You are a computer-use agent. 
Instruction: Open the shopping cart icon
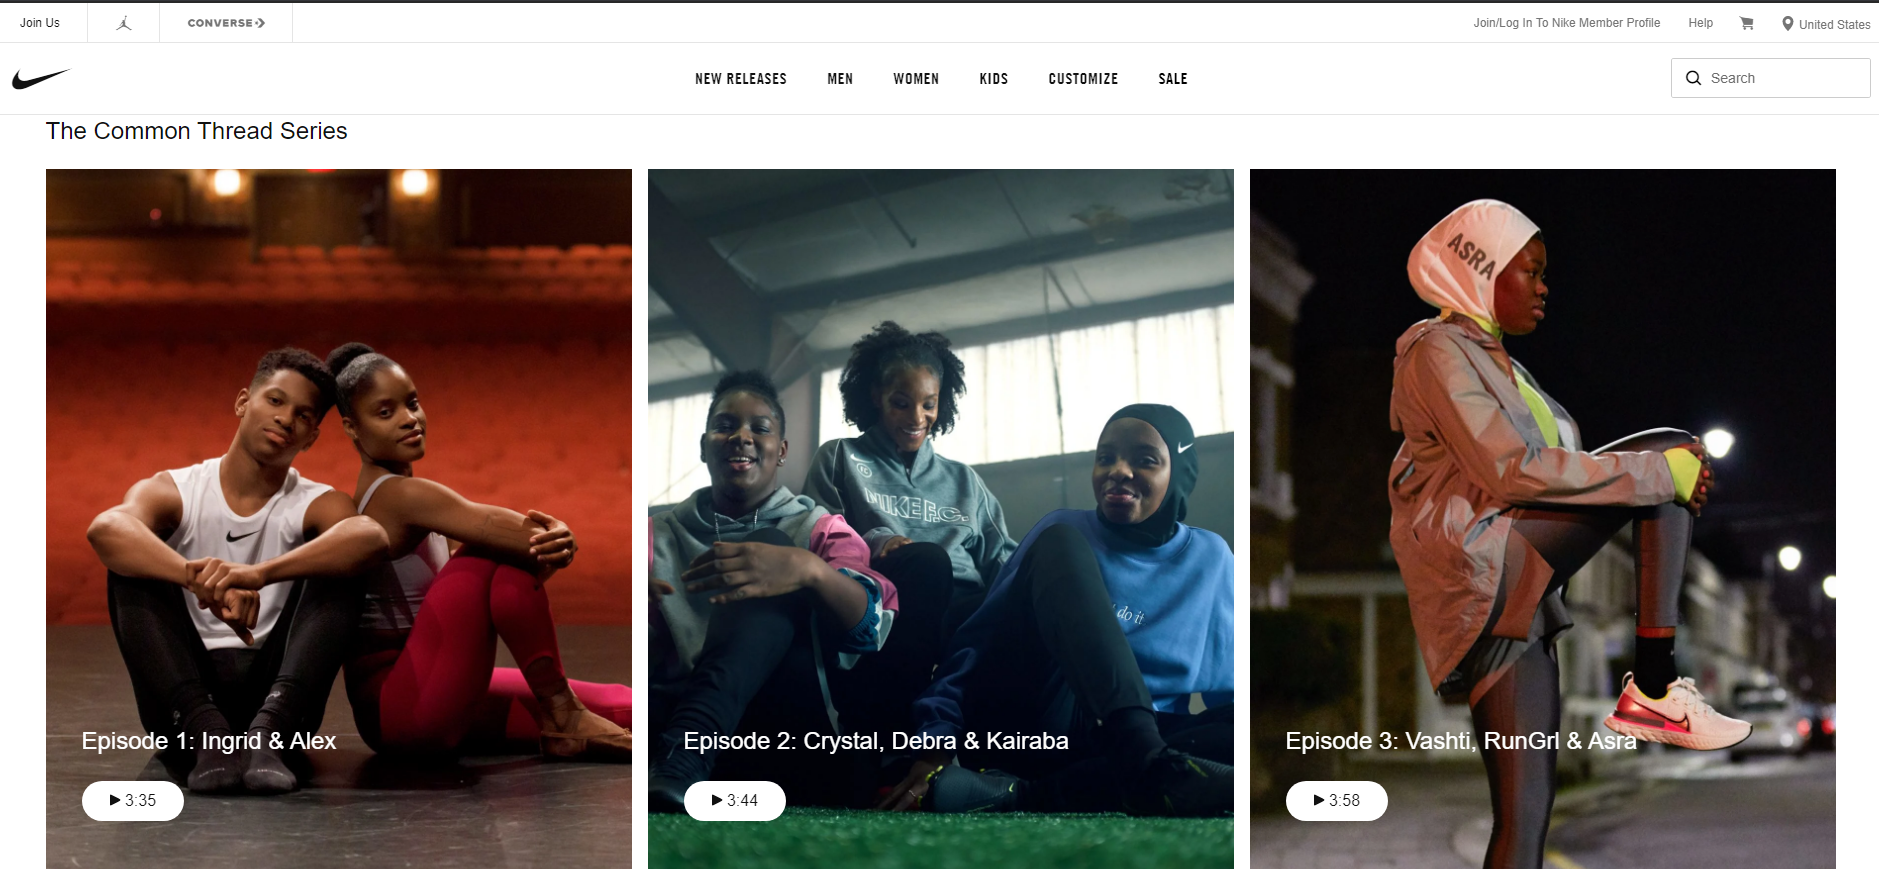tap(1747, 23)
